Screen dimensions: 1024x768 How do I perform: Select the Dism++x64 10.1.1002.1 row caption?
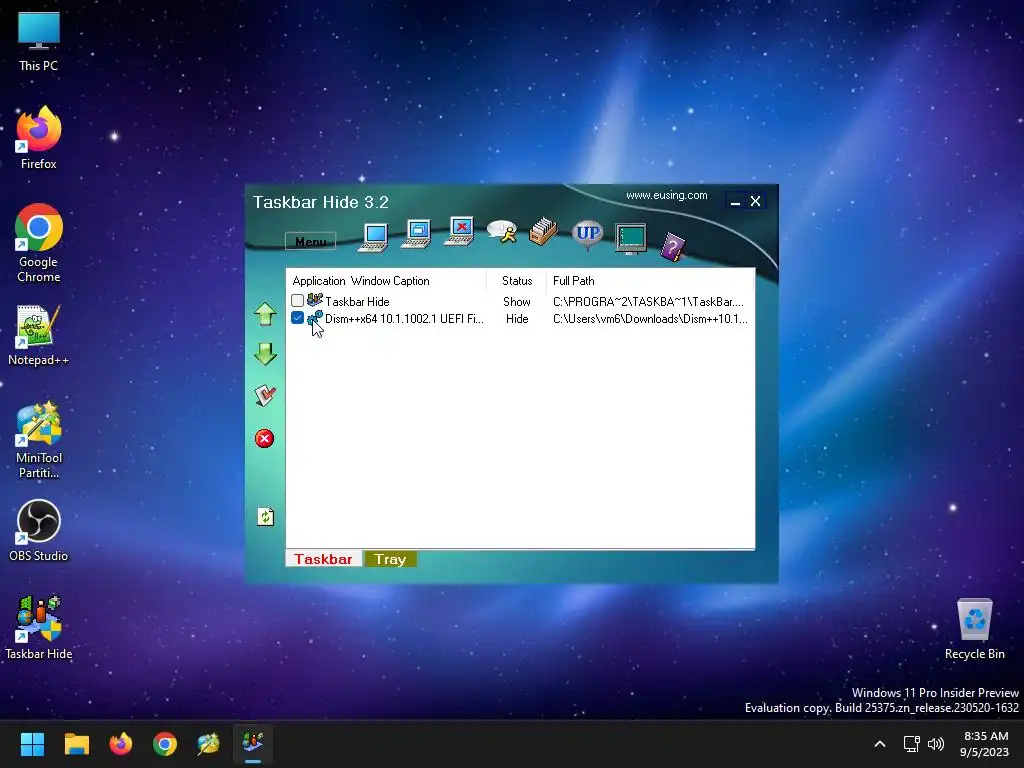404,319
